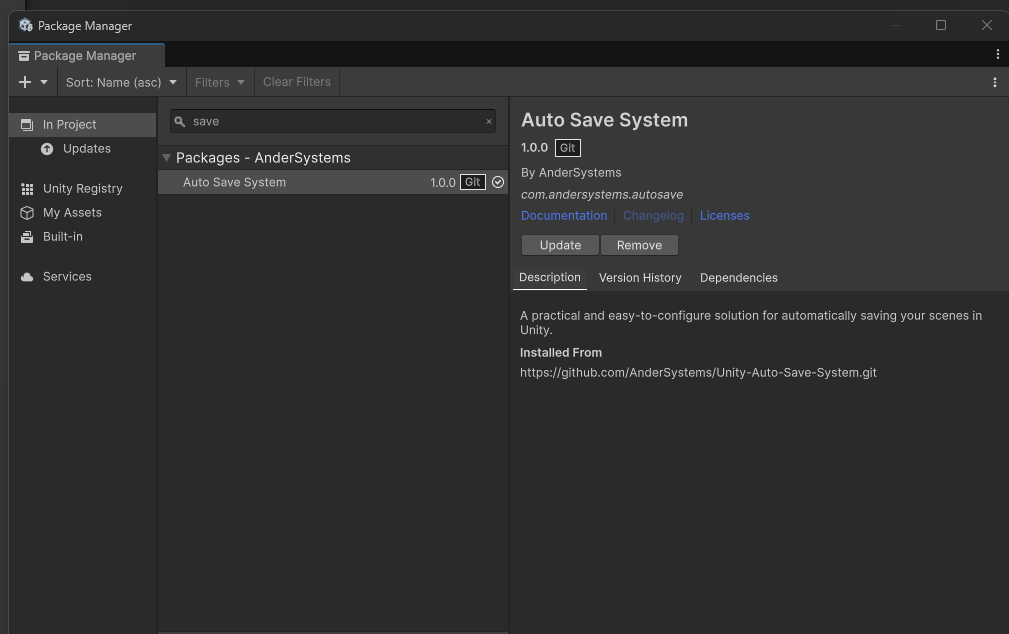Maximize the Package Manager window

pyautogui.click(x=941, y=25)
